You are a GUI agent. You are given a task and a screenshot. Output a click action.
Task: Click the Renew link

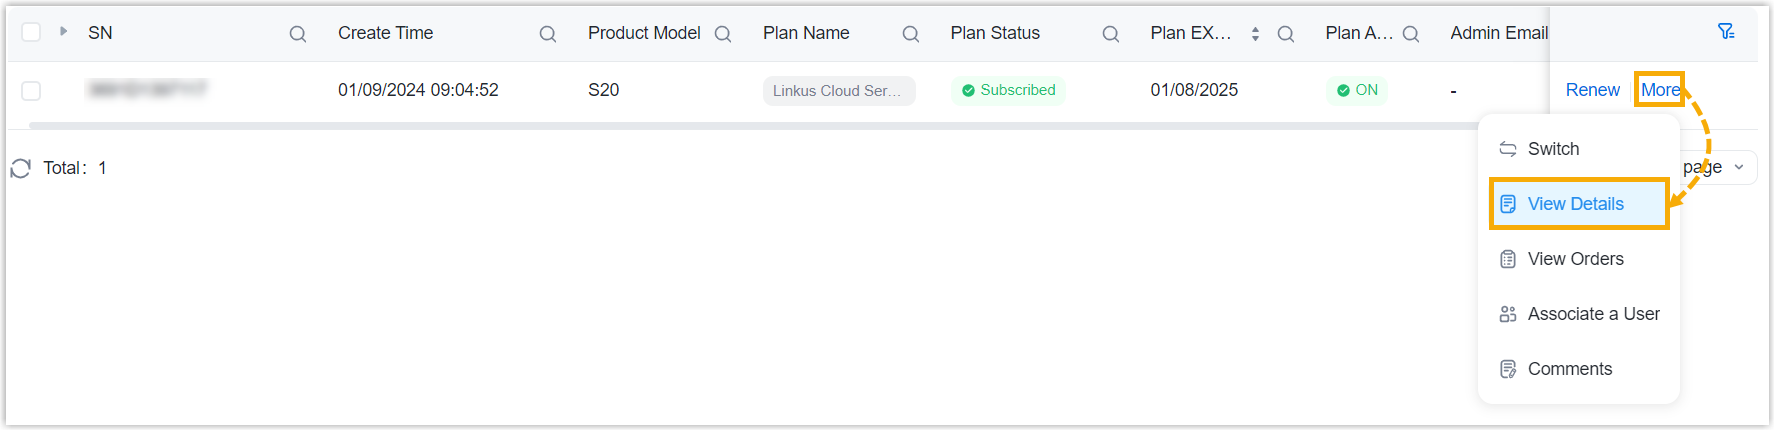(x=1592, y=90)
